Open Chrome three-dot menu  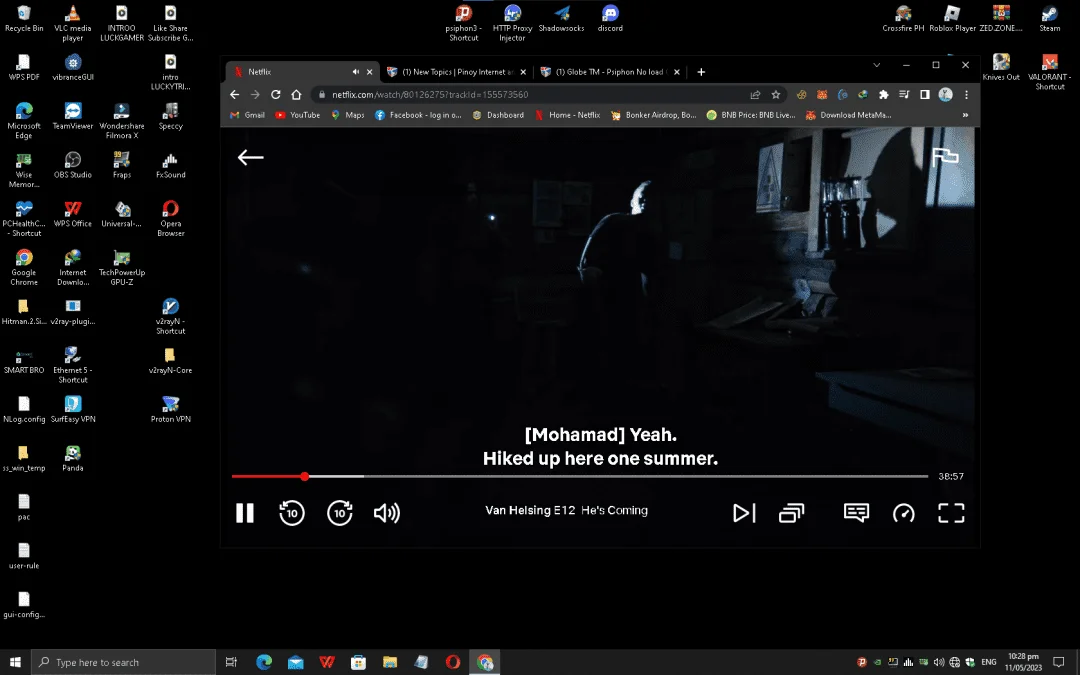coord(966,94)
